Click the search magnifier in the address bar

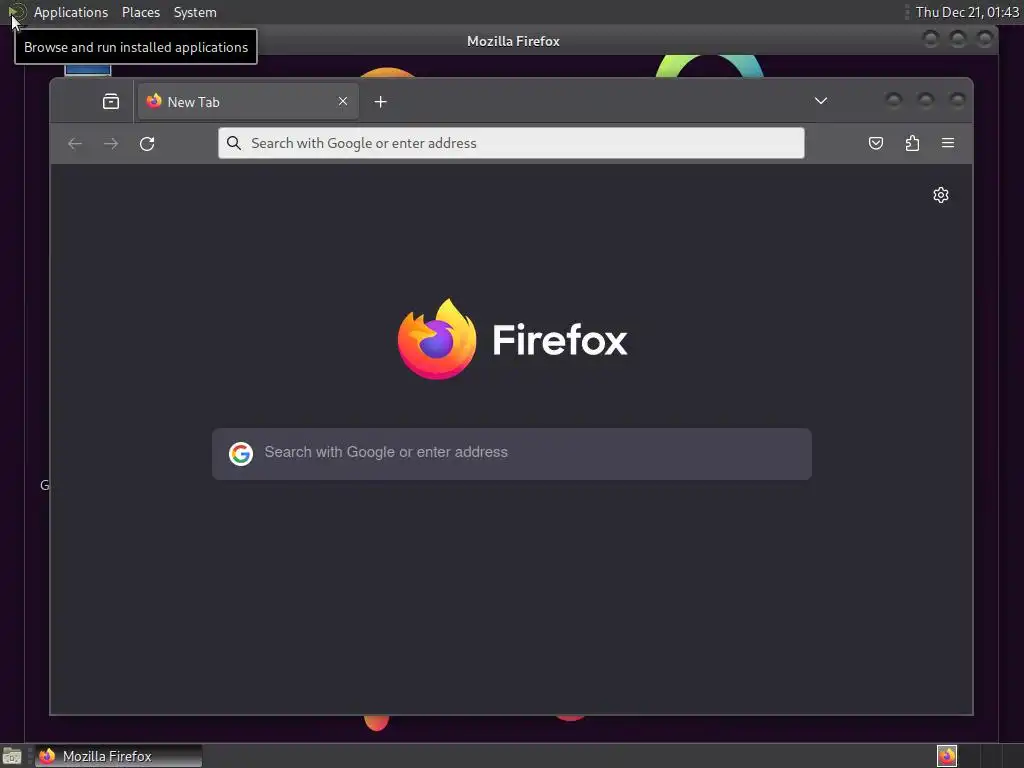tap(234, 143)
